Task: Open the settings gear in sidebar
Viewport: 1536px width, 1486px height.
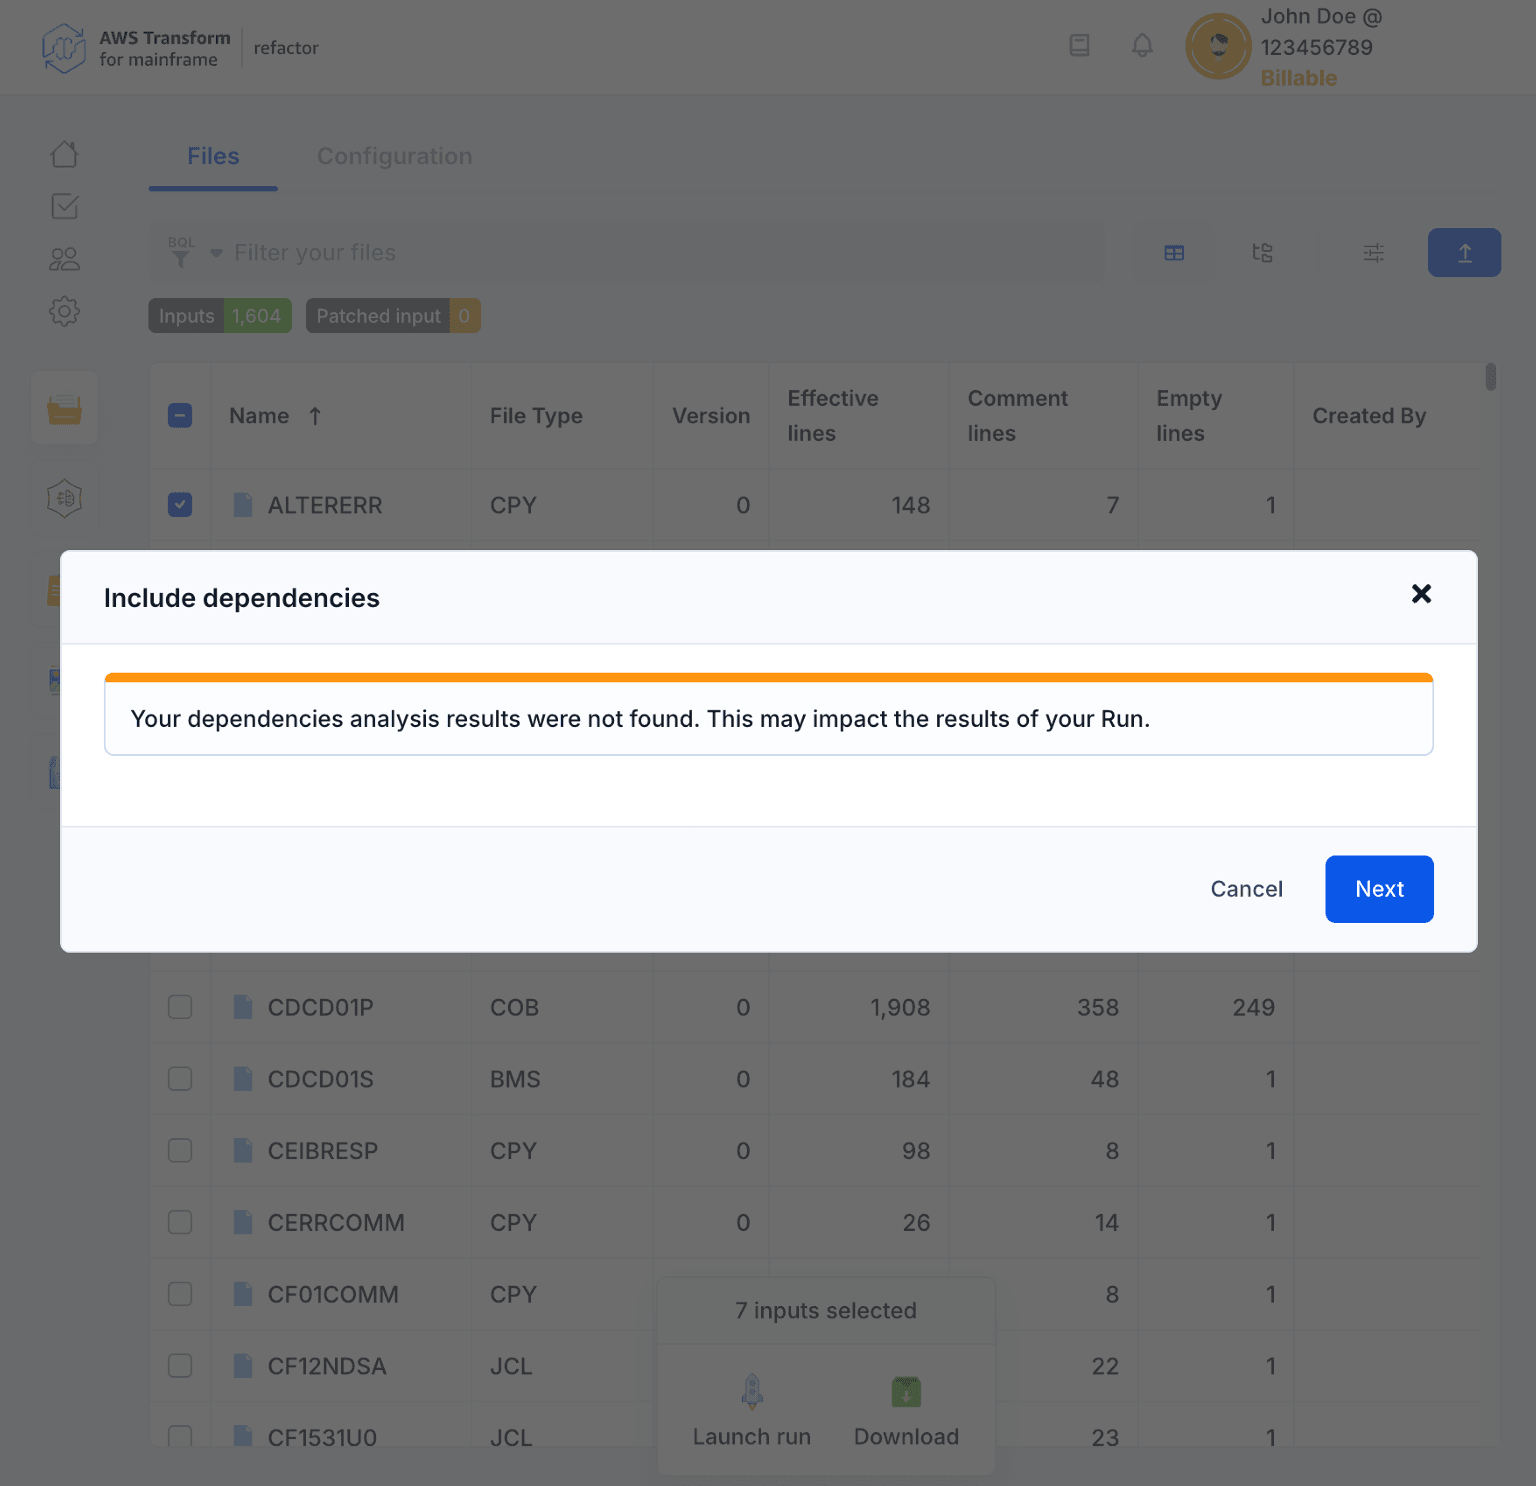Action: click(x=64, y=311)
